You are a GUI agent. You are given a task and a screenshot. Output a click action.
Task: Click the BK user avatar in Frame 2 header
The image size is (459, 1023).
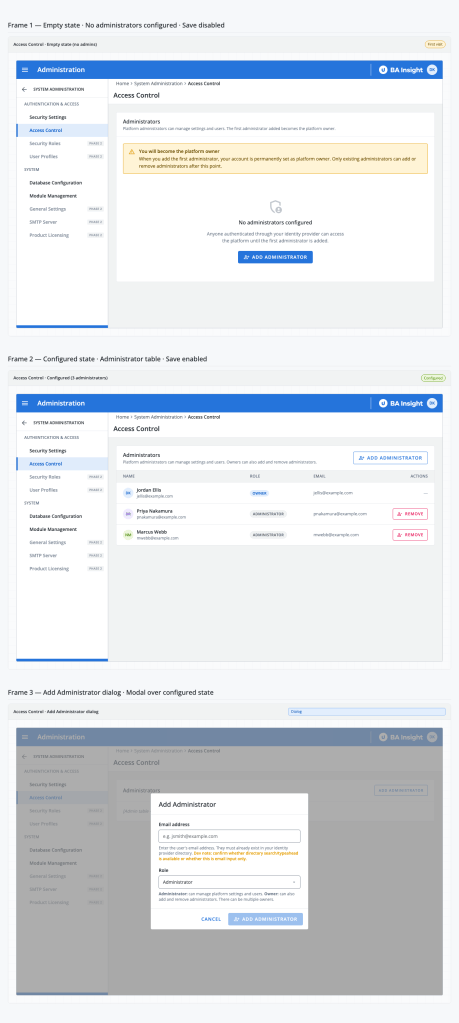(432, 403)
